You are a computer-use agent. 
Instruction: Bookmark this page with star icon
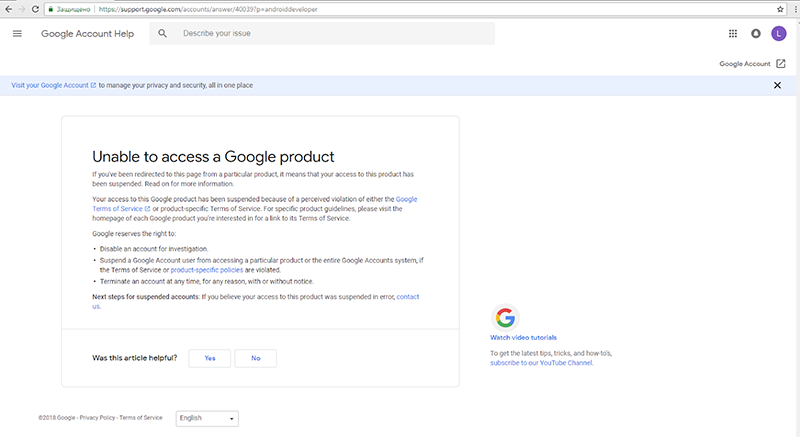coord(780,9)
